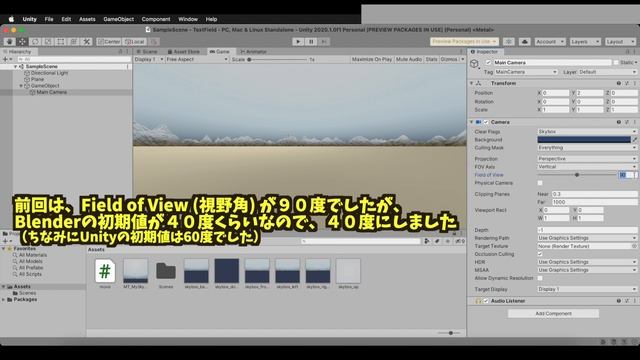Toggle the Main Camera active checkbox
Image resolution: width=640 pixels, height=360 pixels.
pyautogui.click(x=488, y=63)
